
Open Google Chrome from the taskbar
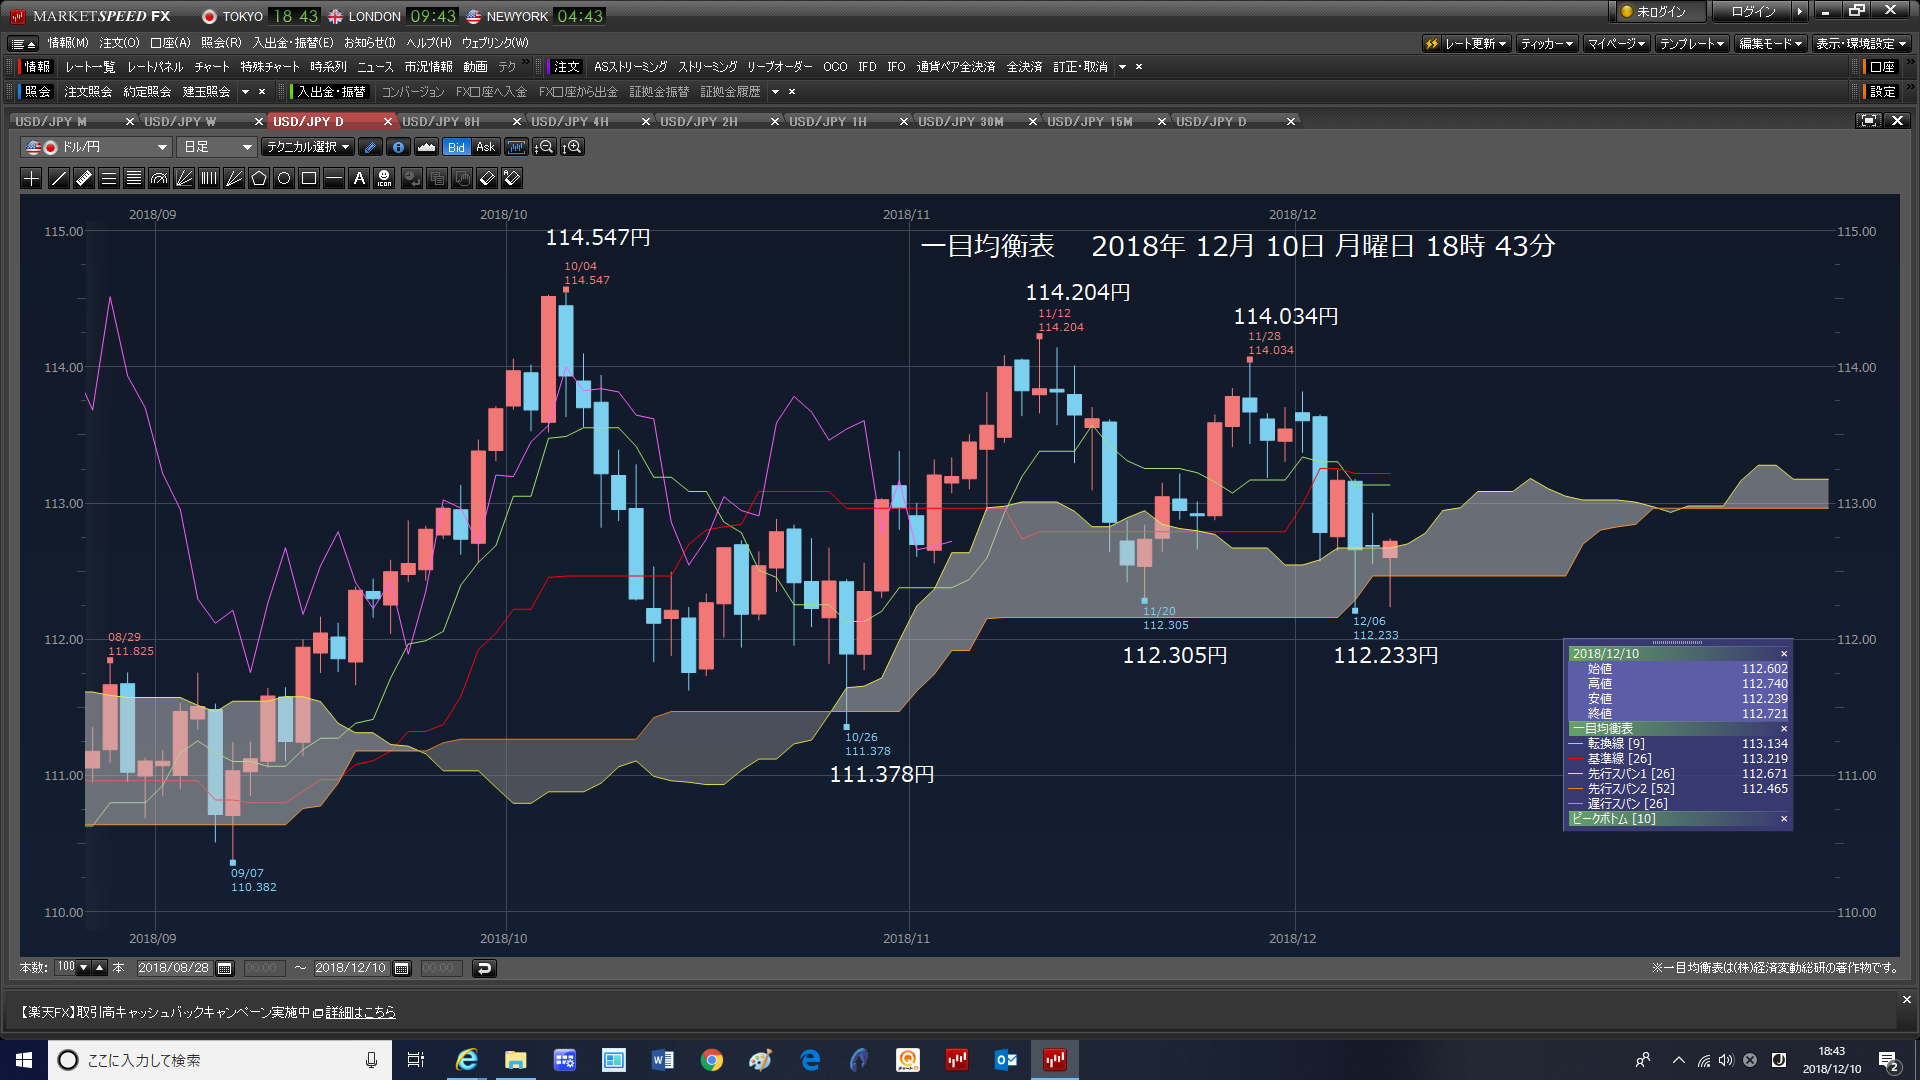point(711,1060)
